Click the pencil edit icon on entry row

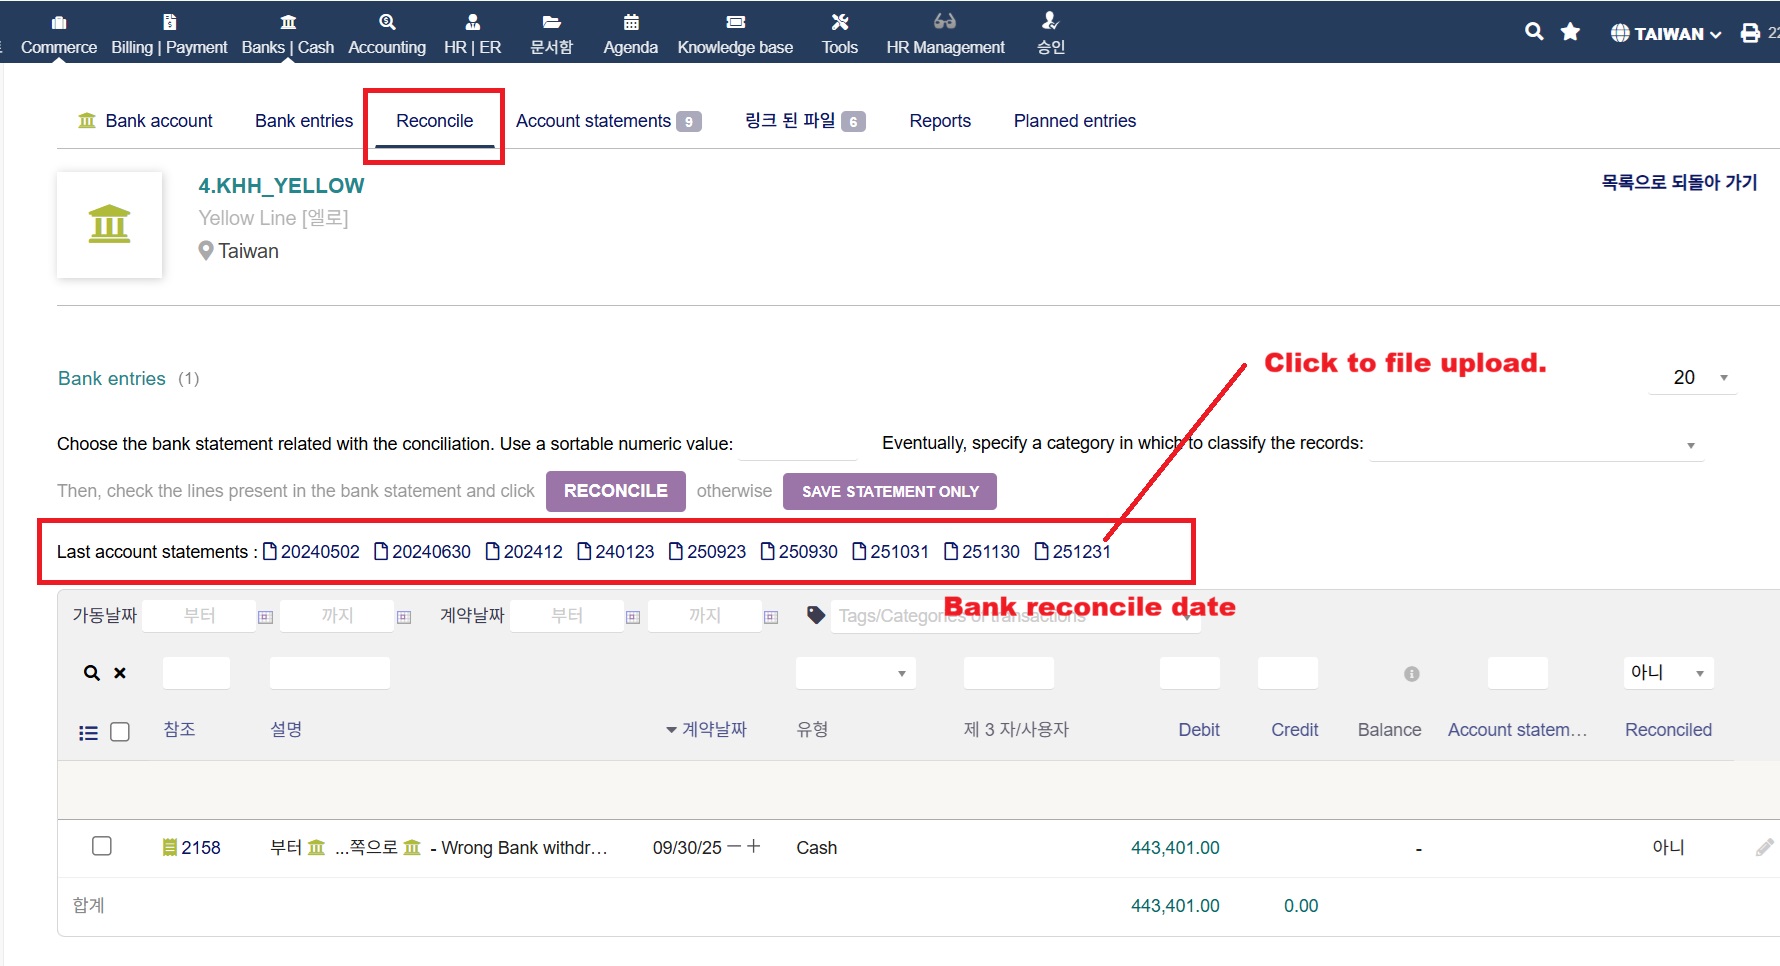[x=1764, y=847]
